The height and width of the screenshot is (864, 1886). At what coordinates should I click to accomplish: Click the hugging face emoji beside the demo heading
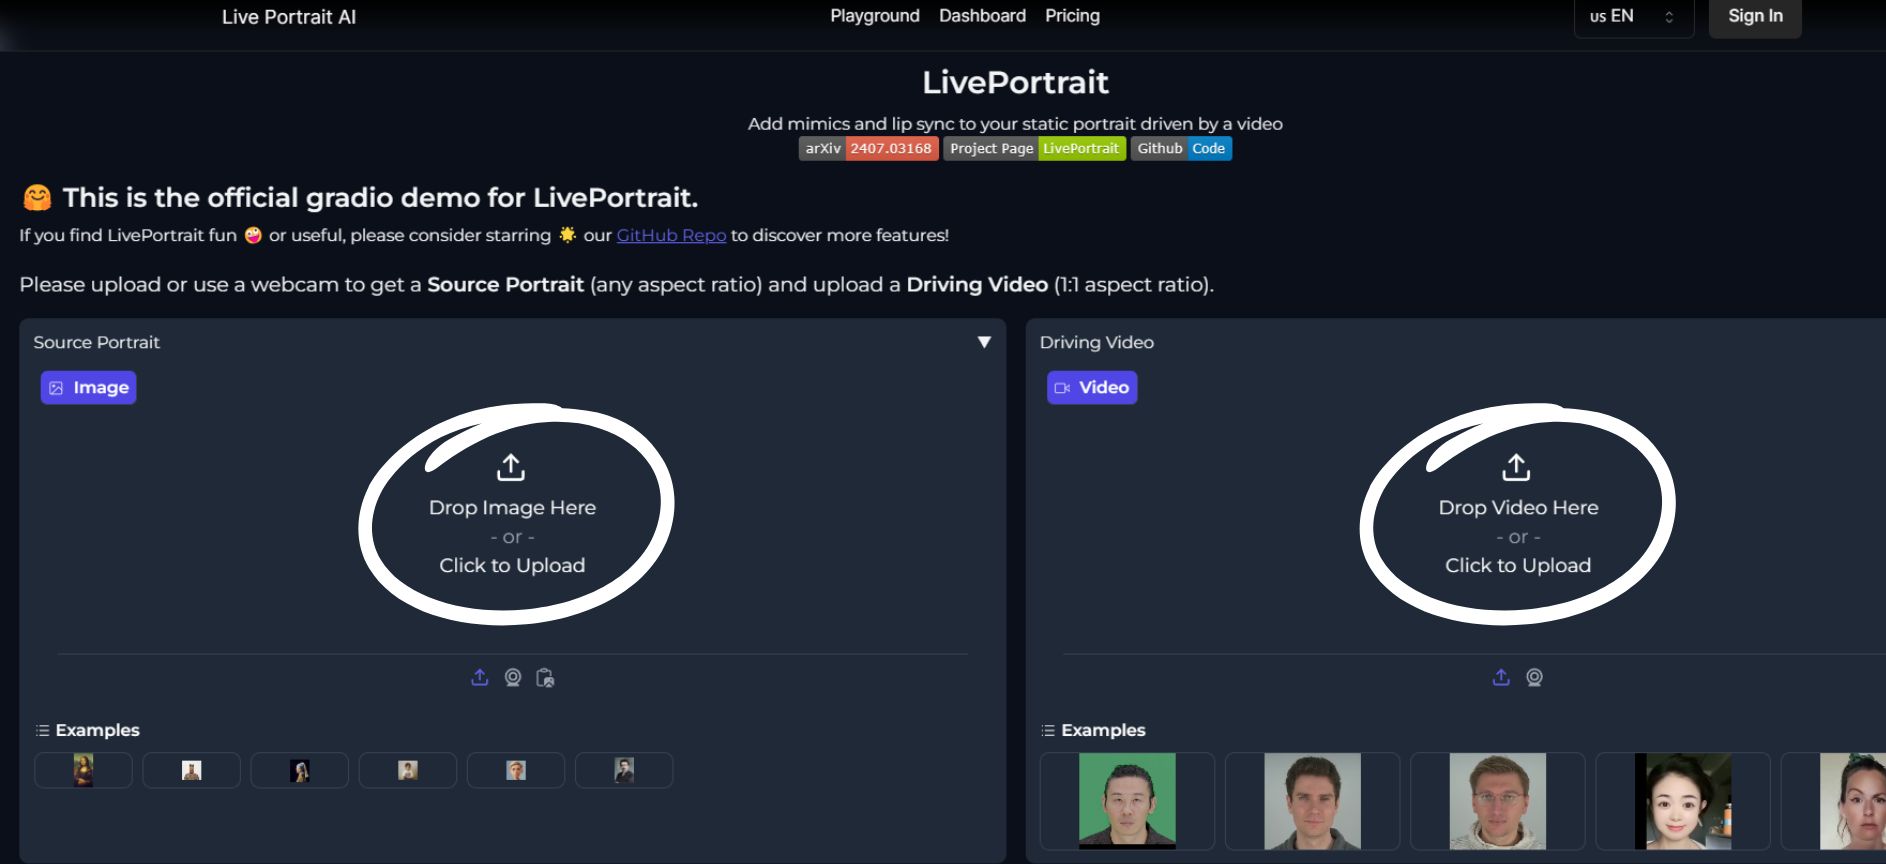(37, 198)
